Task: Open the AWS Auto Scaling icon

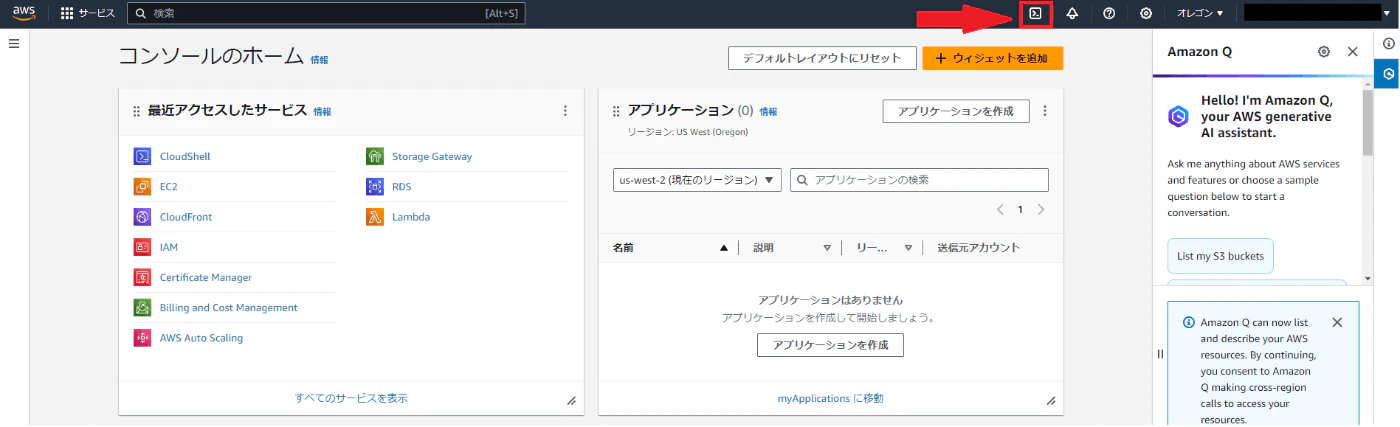Action: click(142, 338)
